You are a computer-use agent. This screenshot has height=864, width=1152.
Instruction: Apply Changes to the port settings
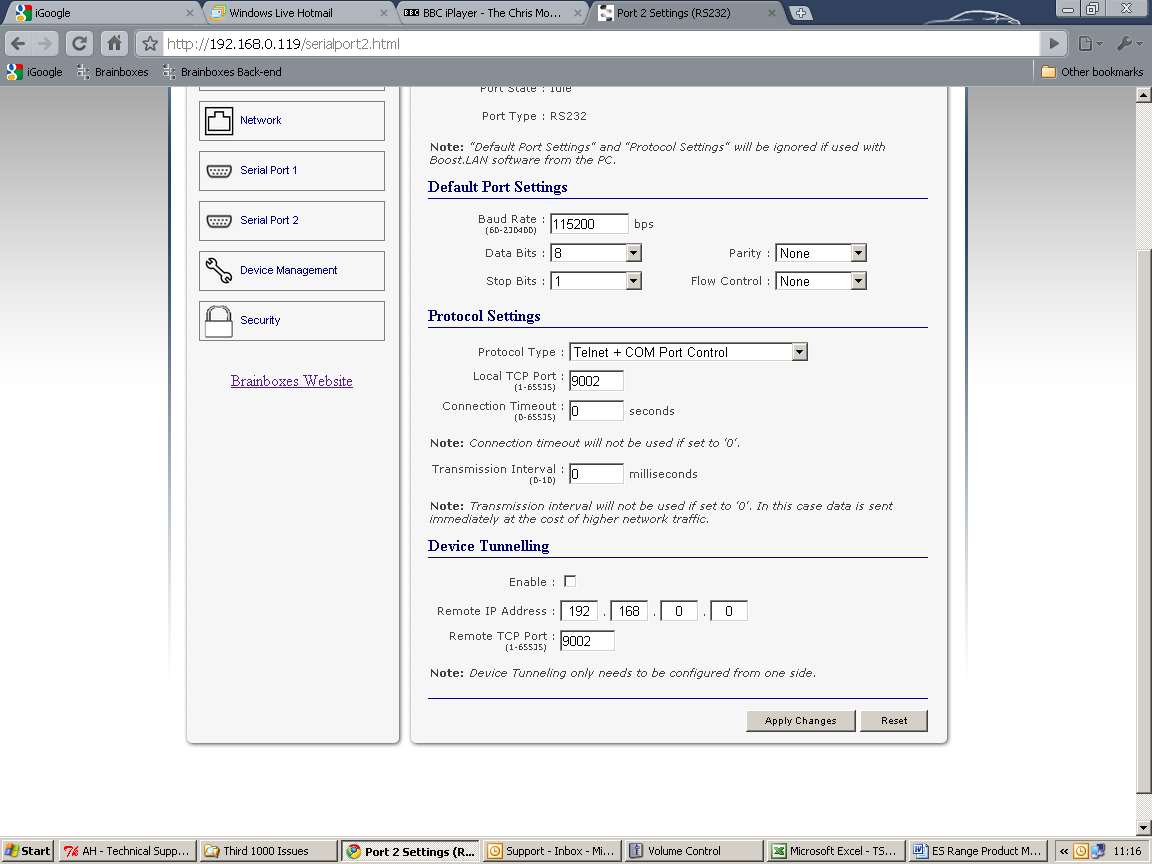point(800,720)
